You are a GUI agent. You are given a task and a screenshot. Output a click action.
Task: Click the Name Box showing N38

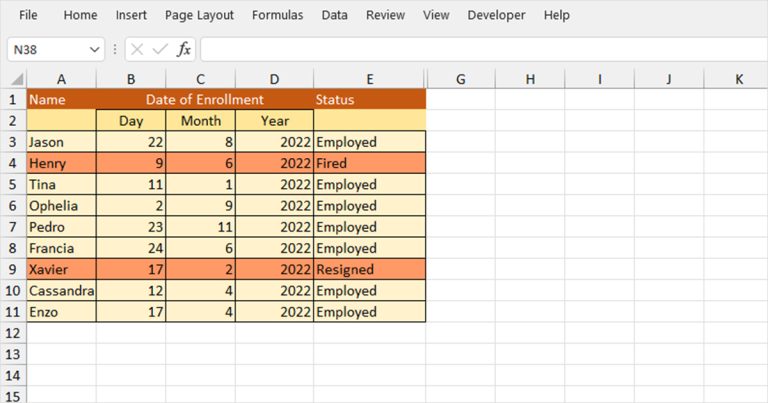point(48,49)
